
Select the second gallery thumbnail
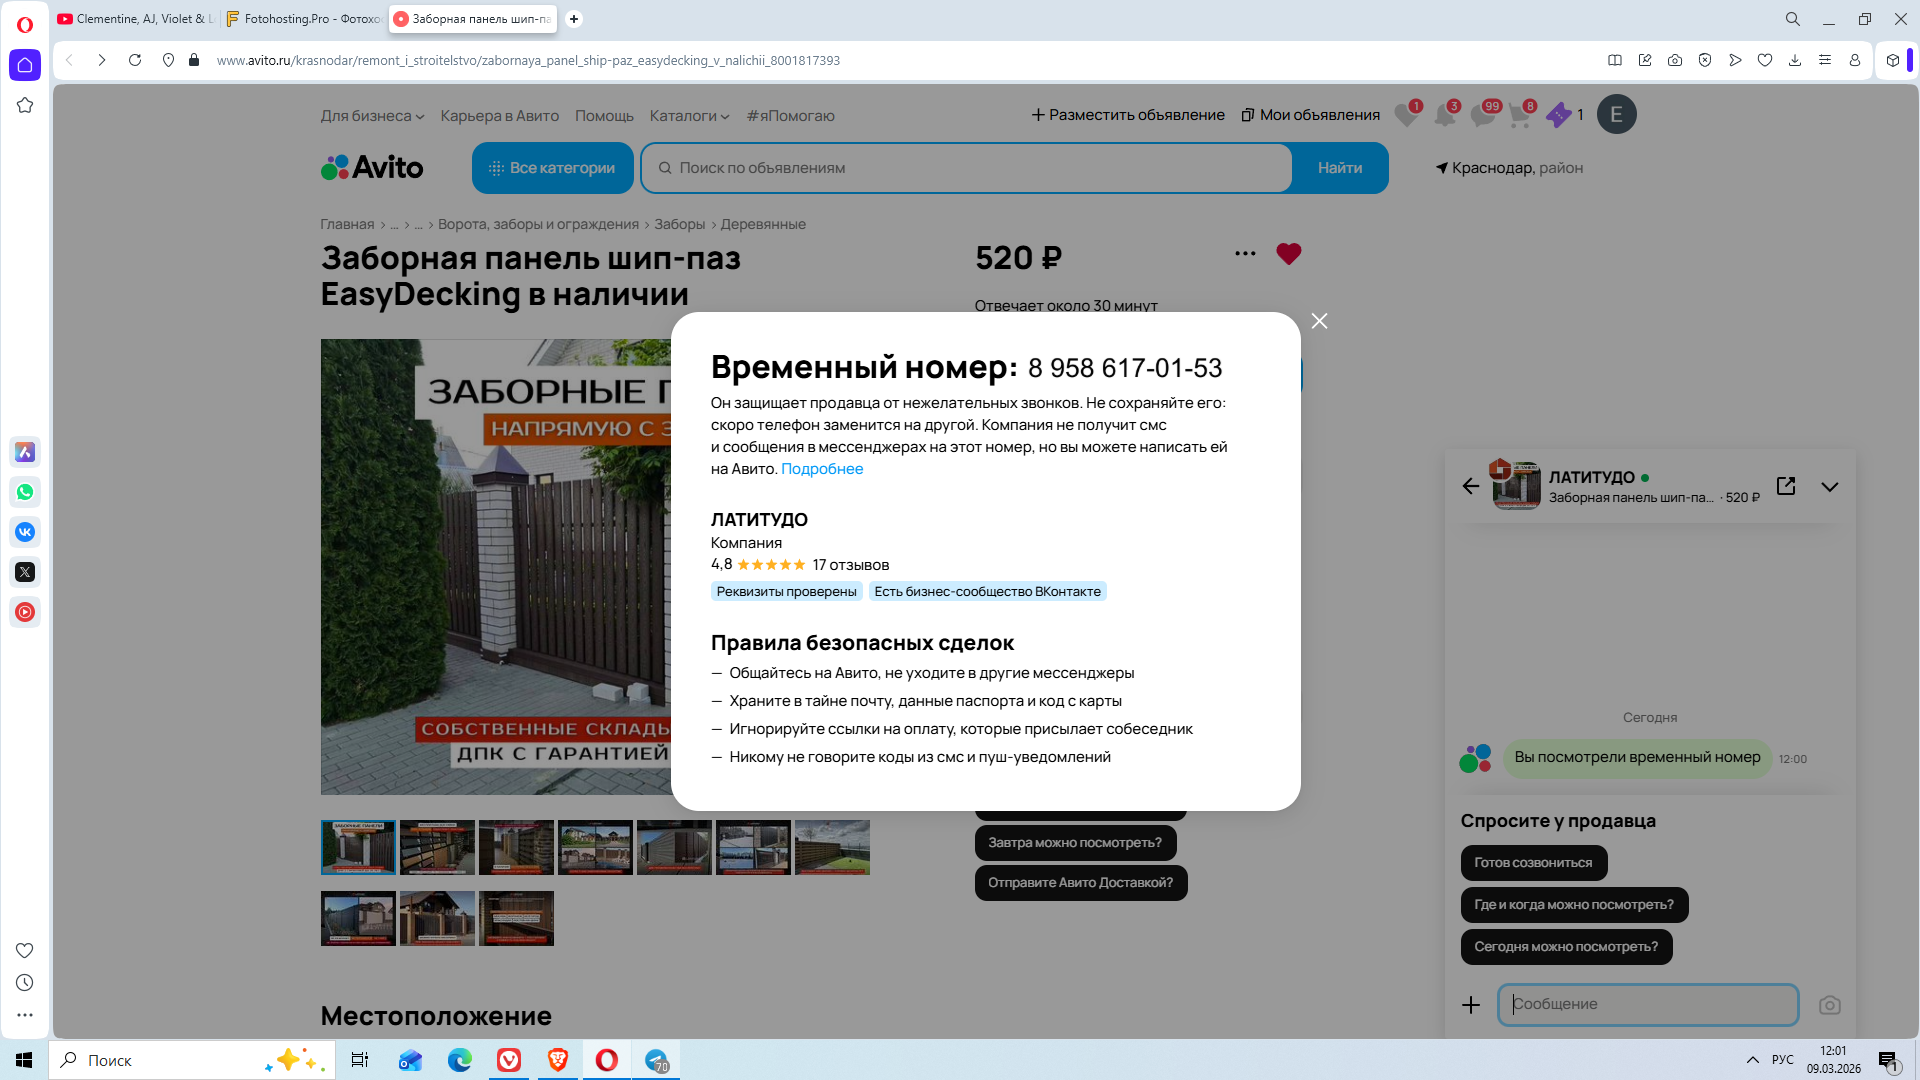pos(437,847)
